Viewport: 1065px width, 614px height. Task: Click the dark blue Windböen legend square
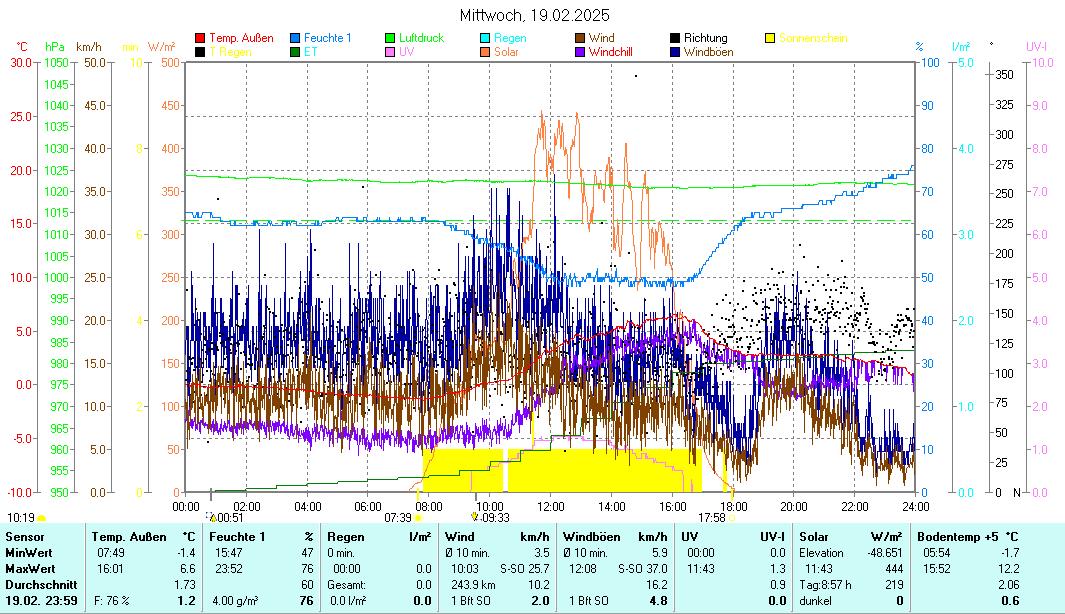coord(676,51)
